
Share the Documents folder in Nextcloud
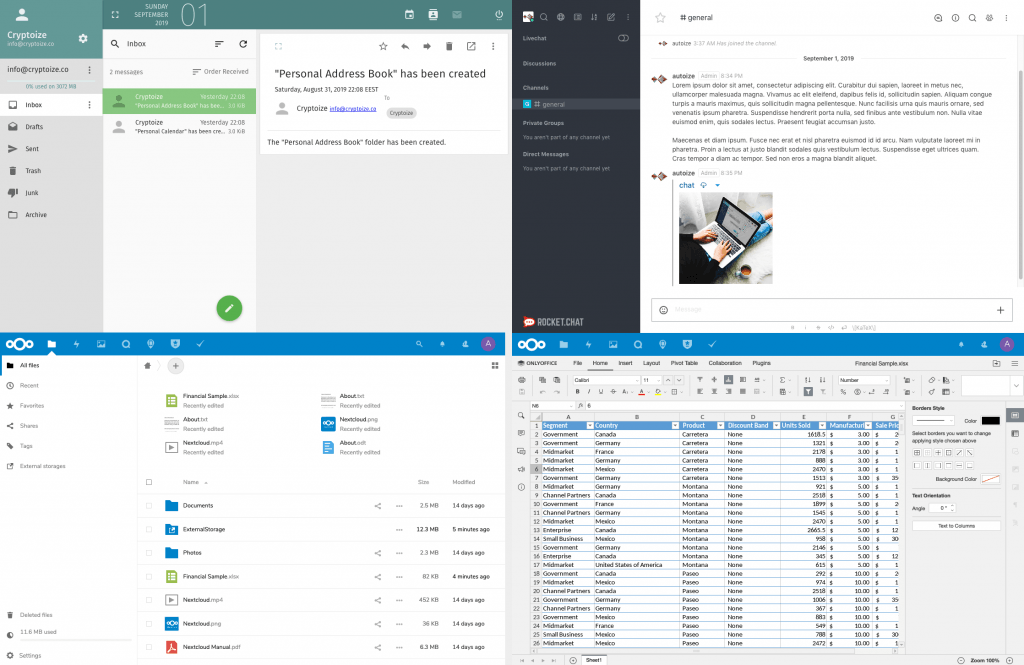(378, 506)
